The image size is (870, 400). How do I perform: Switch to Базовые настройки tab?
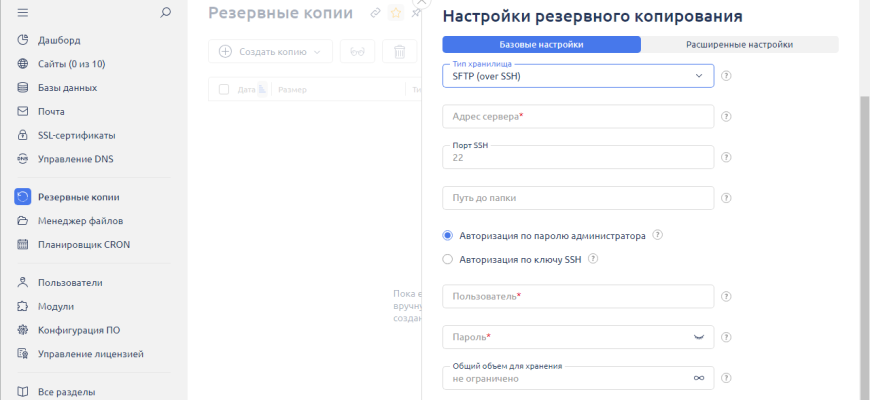pos(541,44)
